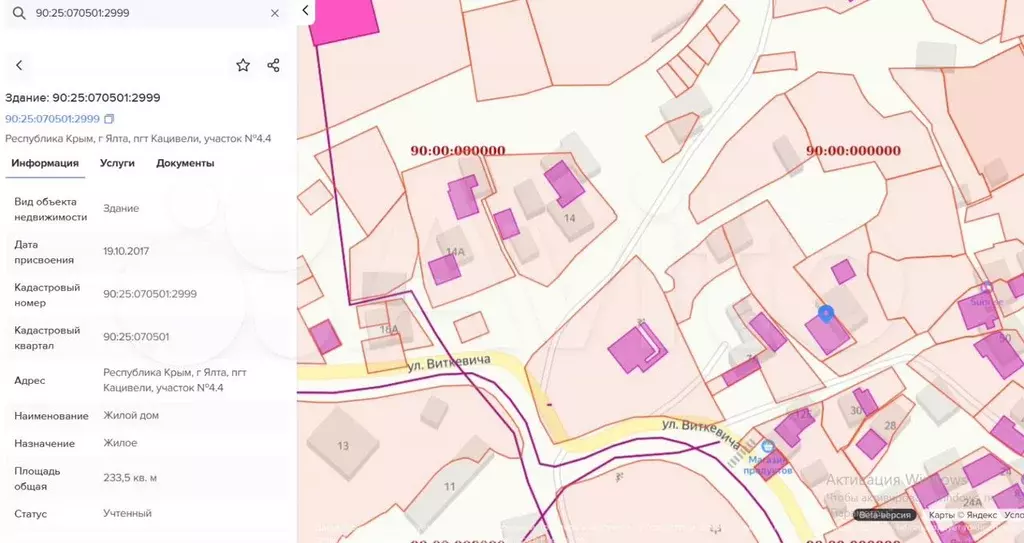
Task: Select the bright pink parcel at top
Action: (344, 22)
